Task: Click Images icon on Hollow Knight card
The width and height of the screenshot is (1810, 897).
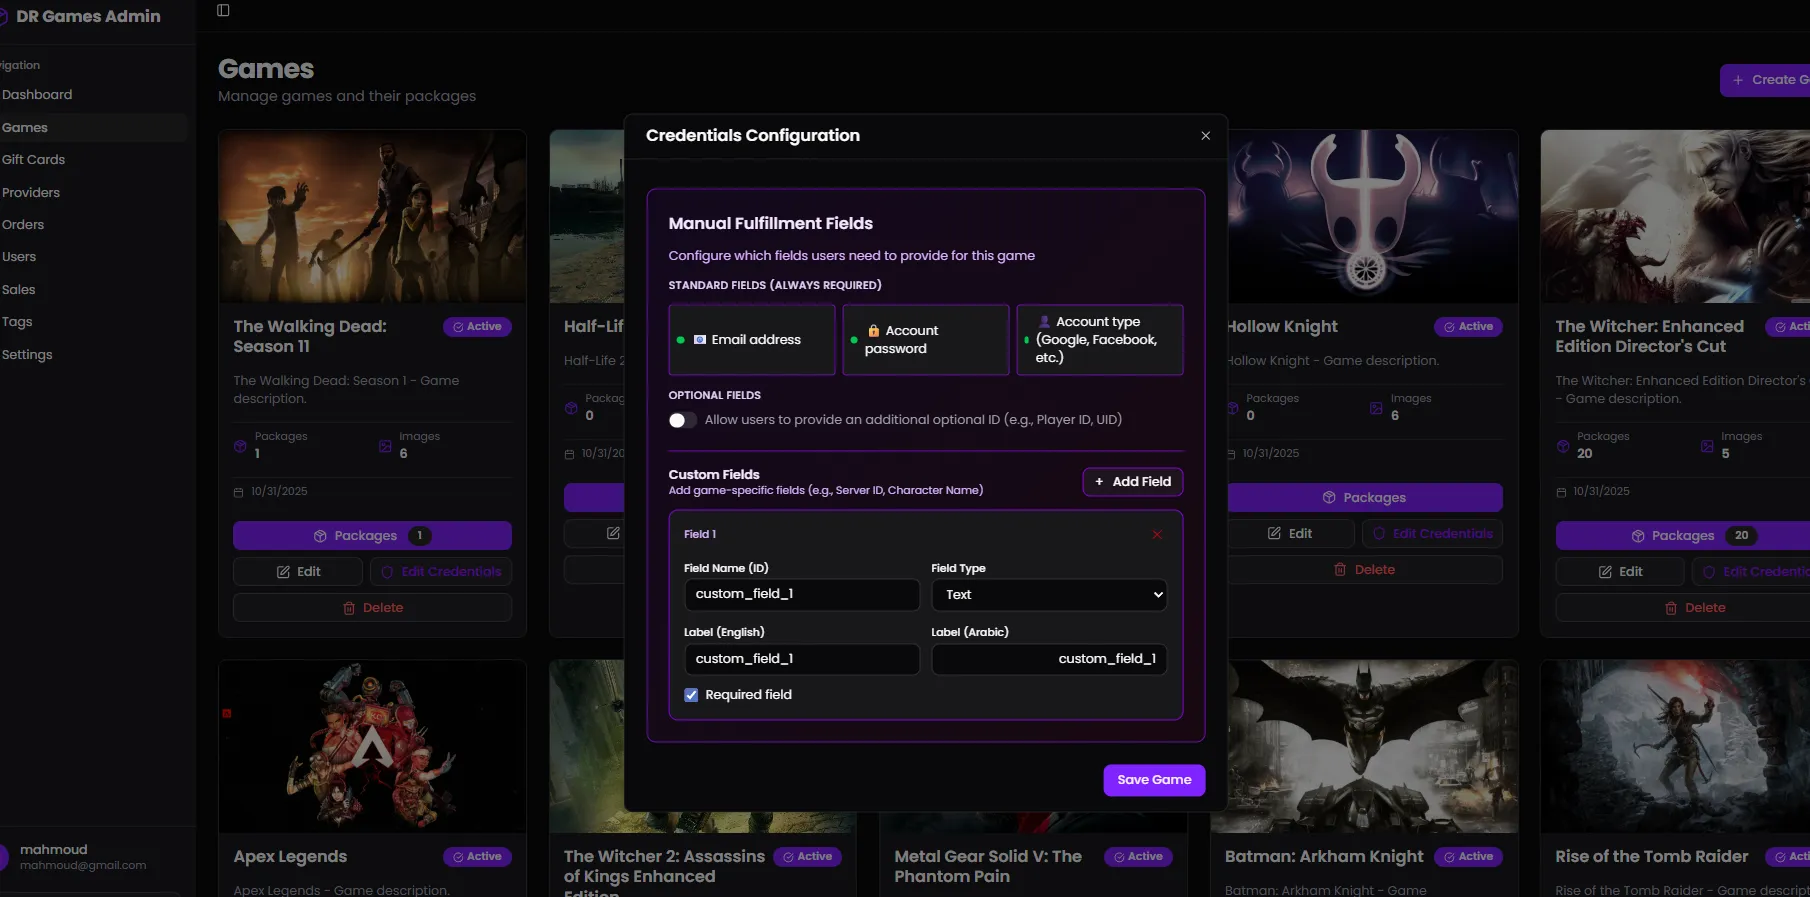Action: (1376, 408)
